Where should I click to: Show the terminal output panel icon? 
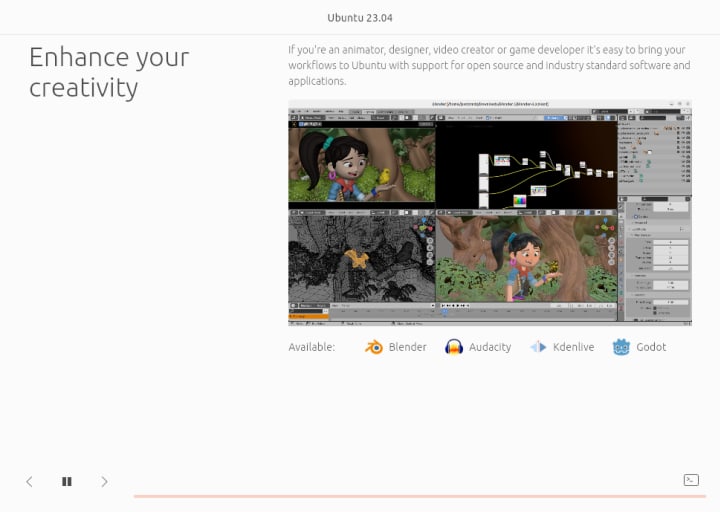pos(691,480)
